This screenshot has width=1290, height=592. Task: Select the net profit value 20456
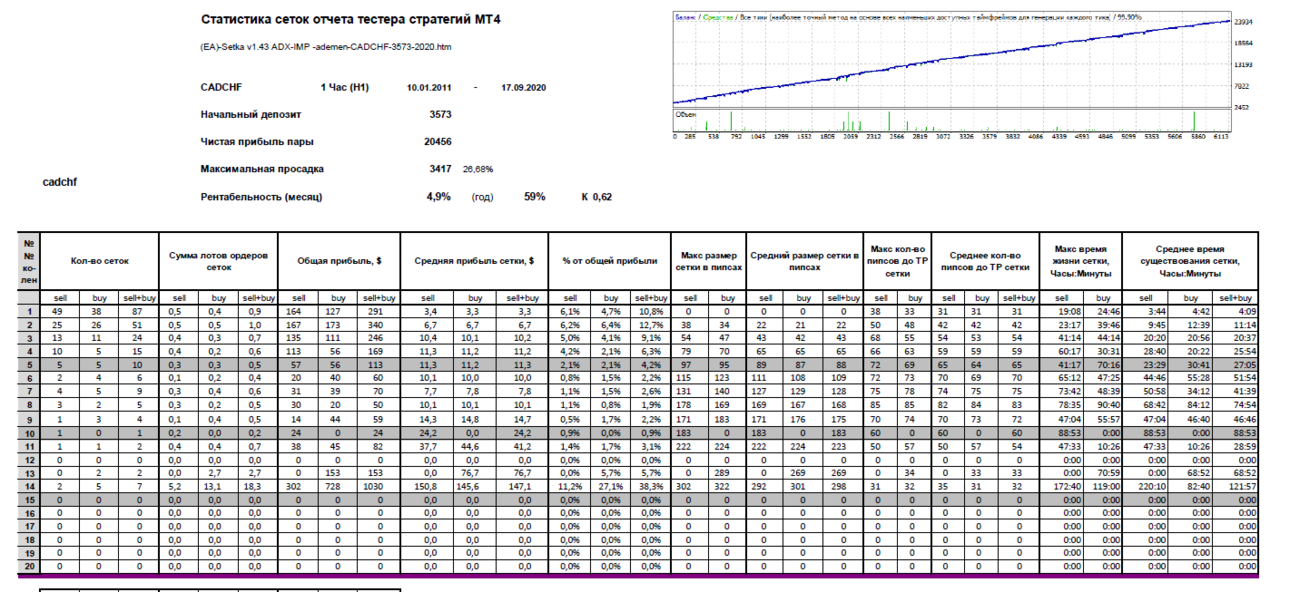(437, 142)
